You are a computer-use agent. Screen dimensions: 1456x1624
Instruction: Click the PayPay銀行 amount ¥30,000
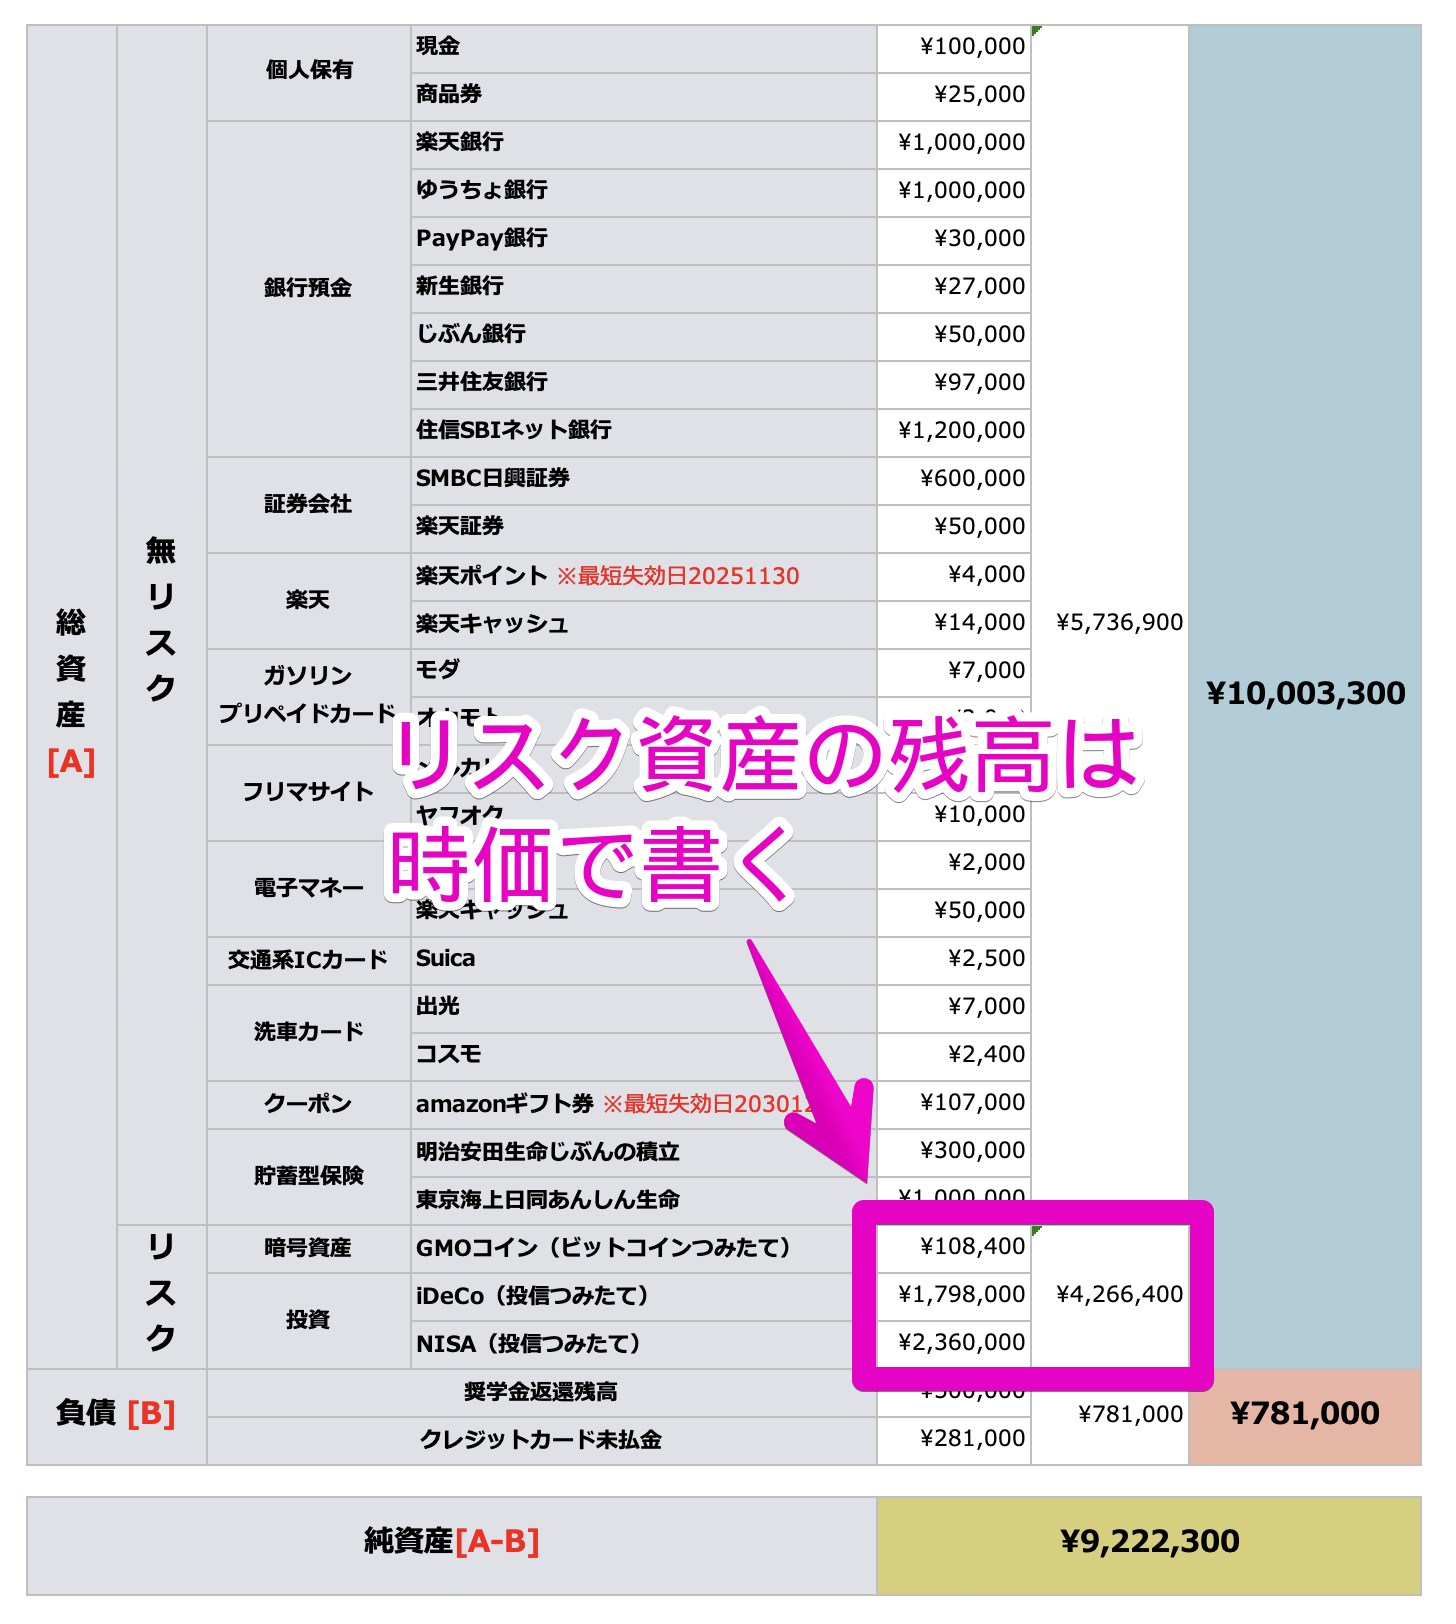click(x=953, y=239)
